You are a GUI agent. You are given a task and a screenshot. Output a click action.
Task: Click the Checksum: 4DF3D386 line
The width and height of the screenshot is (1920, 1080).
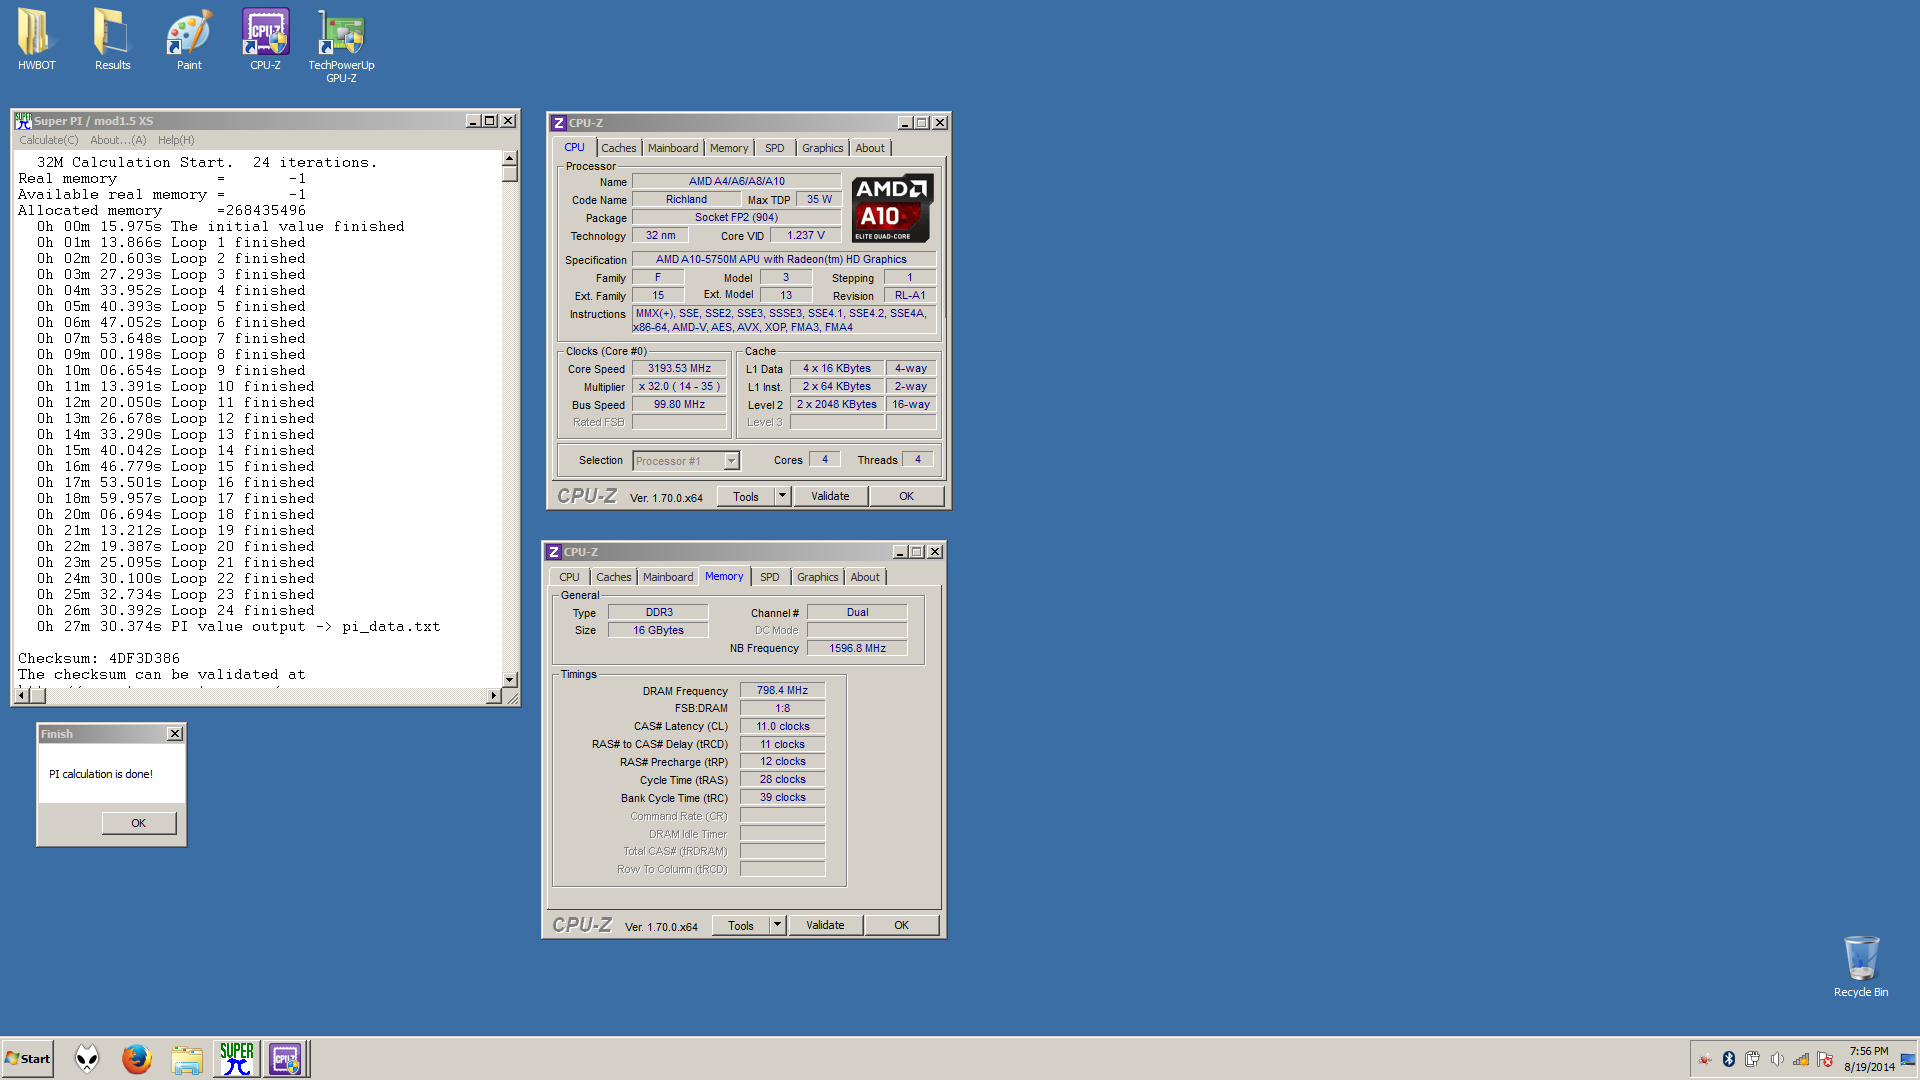tap(99, 659)
